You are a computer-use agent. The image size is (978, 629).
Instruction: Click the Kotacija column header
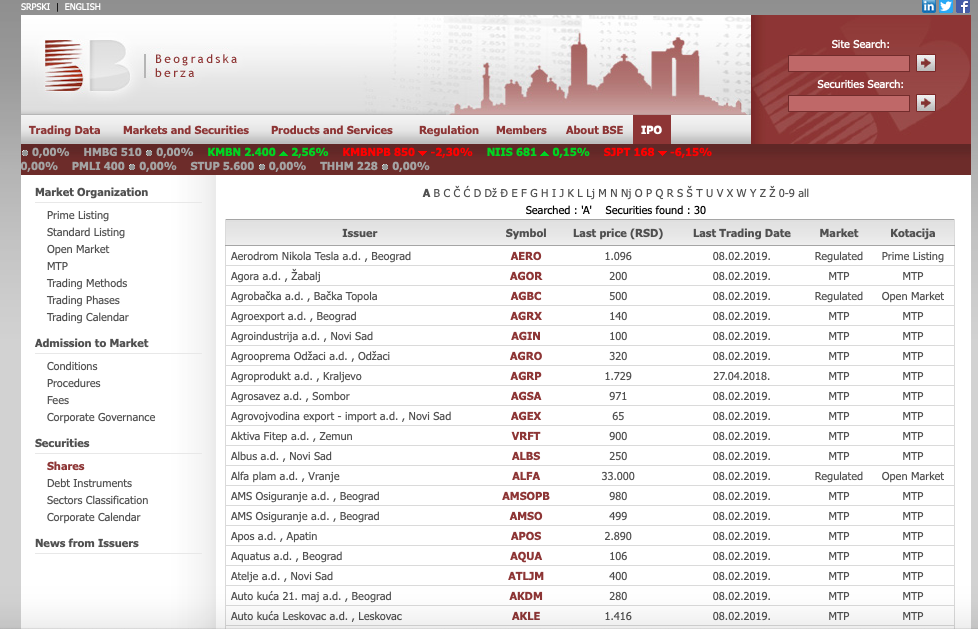pos(913,233)
